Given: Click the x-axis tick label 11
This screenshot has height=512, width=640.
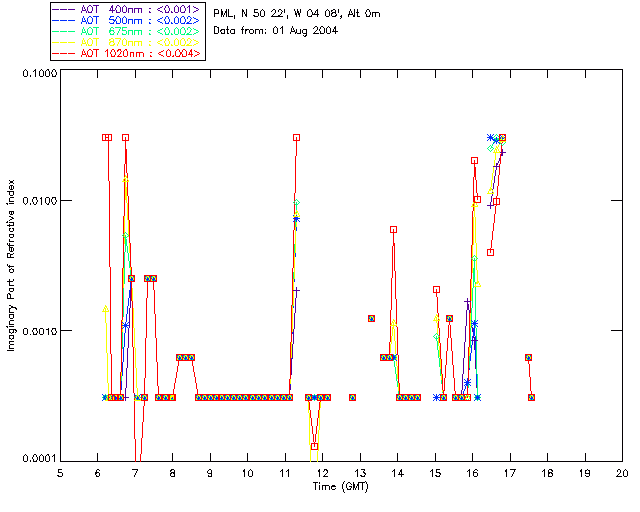Looking at the screenshot, I should (285, 473).
